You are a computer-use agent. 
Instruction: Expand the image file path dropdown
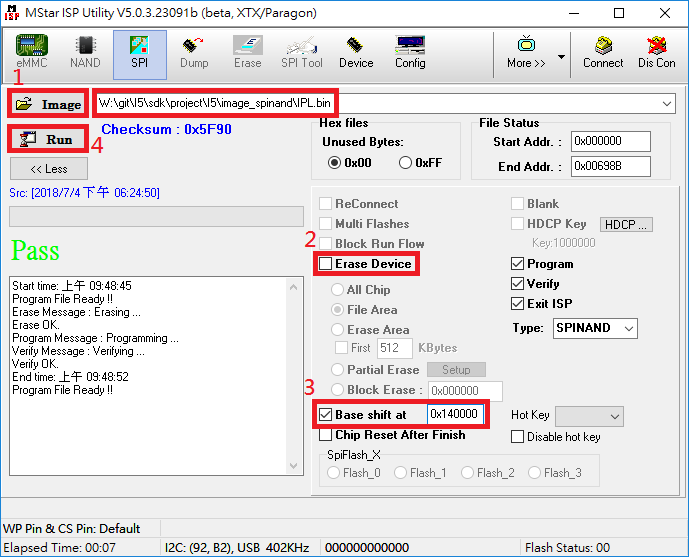pos(667,104)
